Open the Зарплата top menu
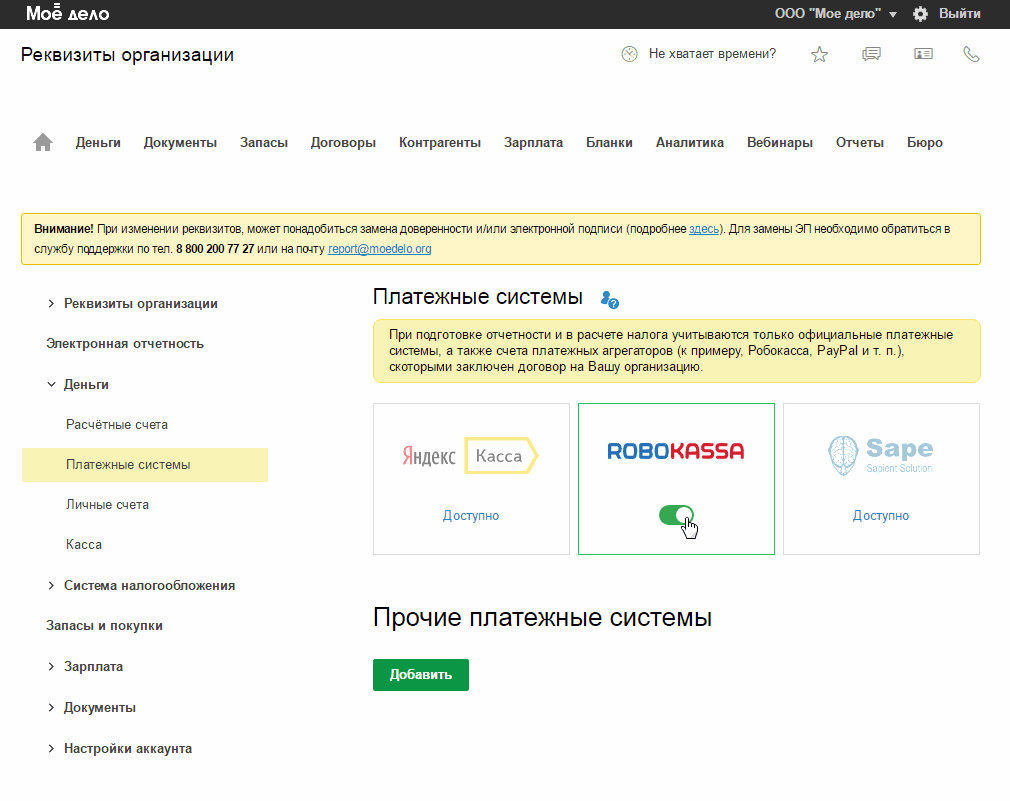This screenshot has height=801, width=1010. click(x=533, y=143)
